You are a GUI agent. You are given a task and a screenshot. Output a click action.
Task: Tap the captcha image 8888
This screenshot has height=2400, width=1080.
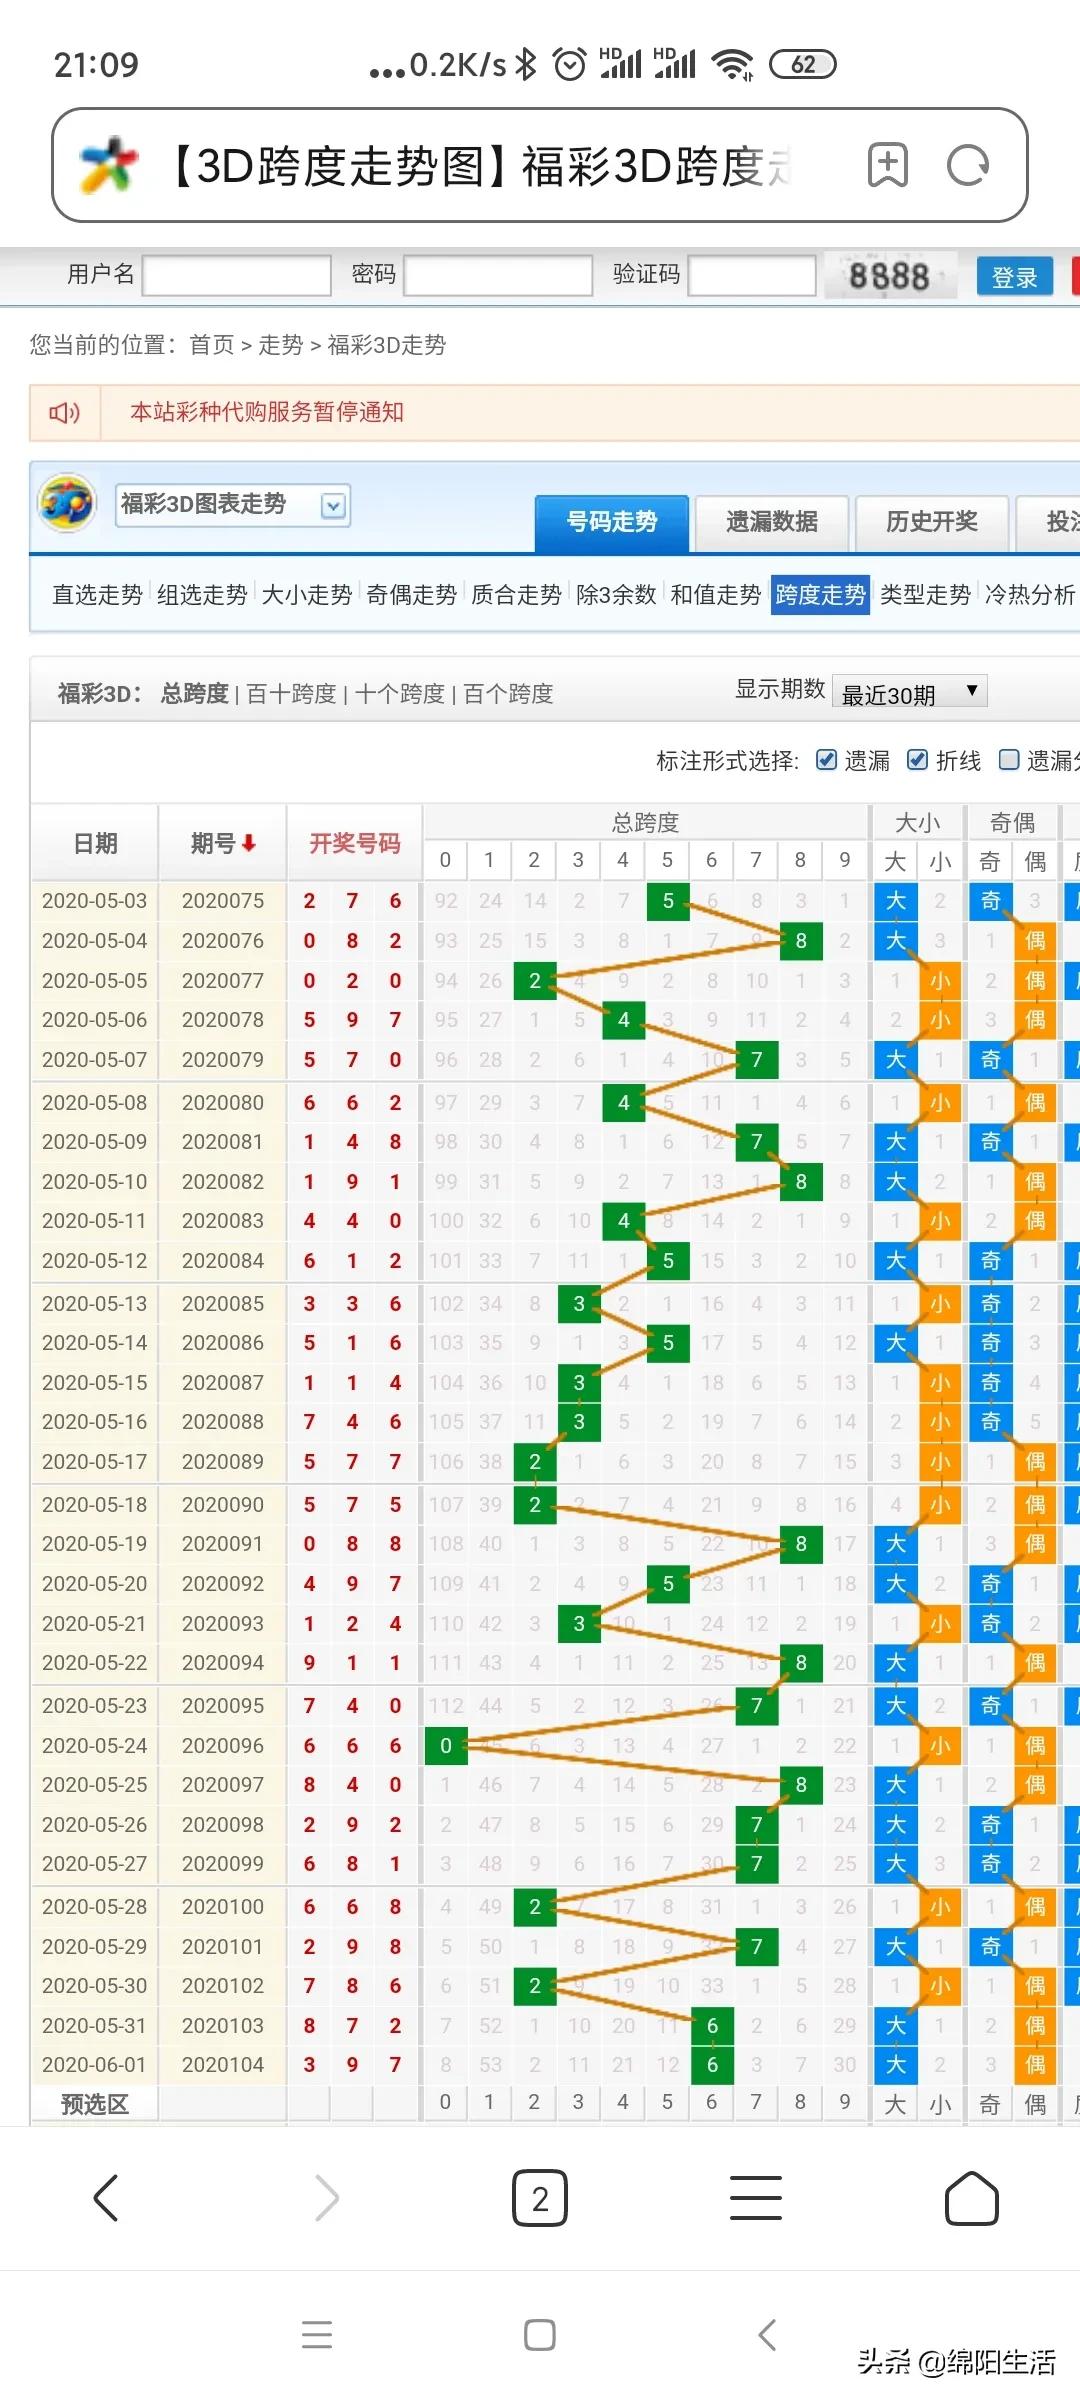[889, 276]
